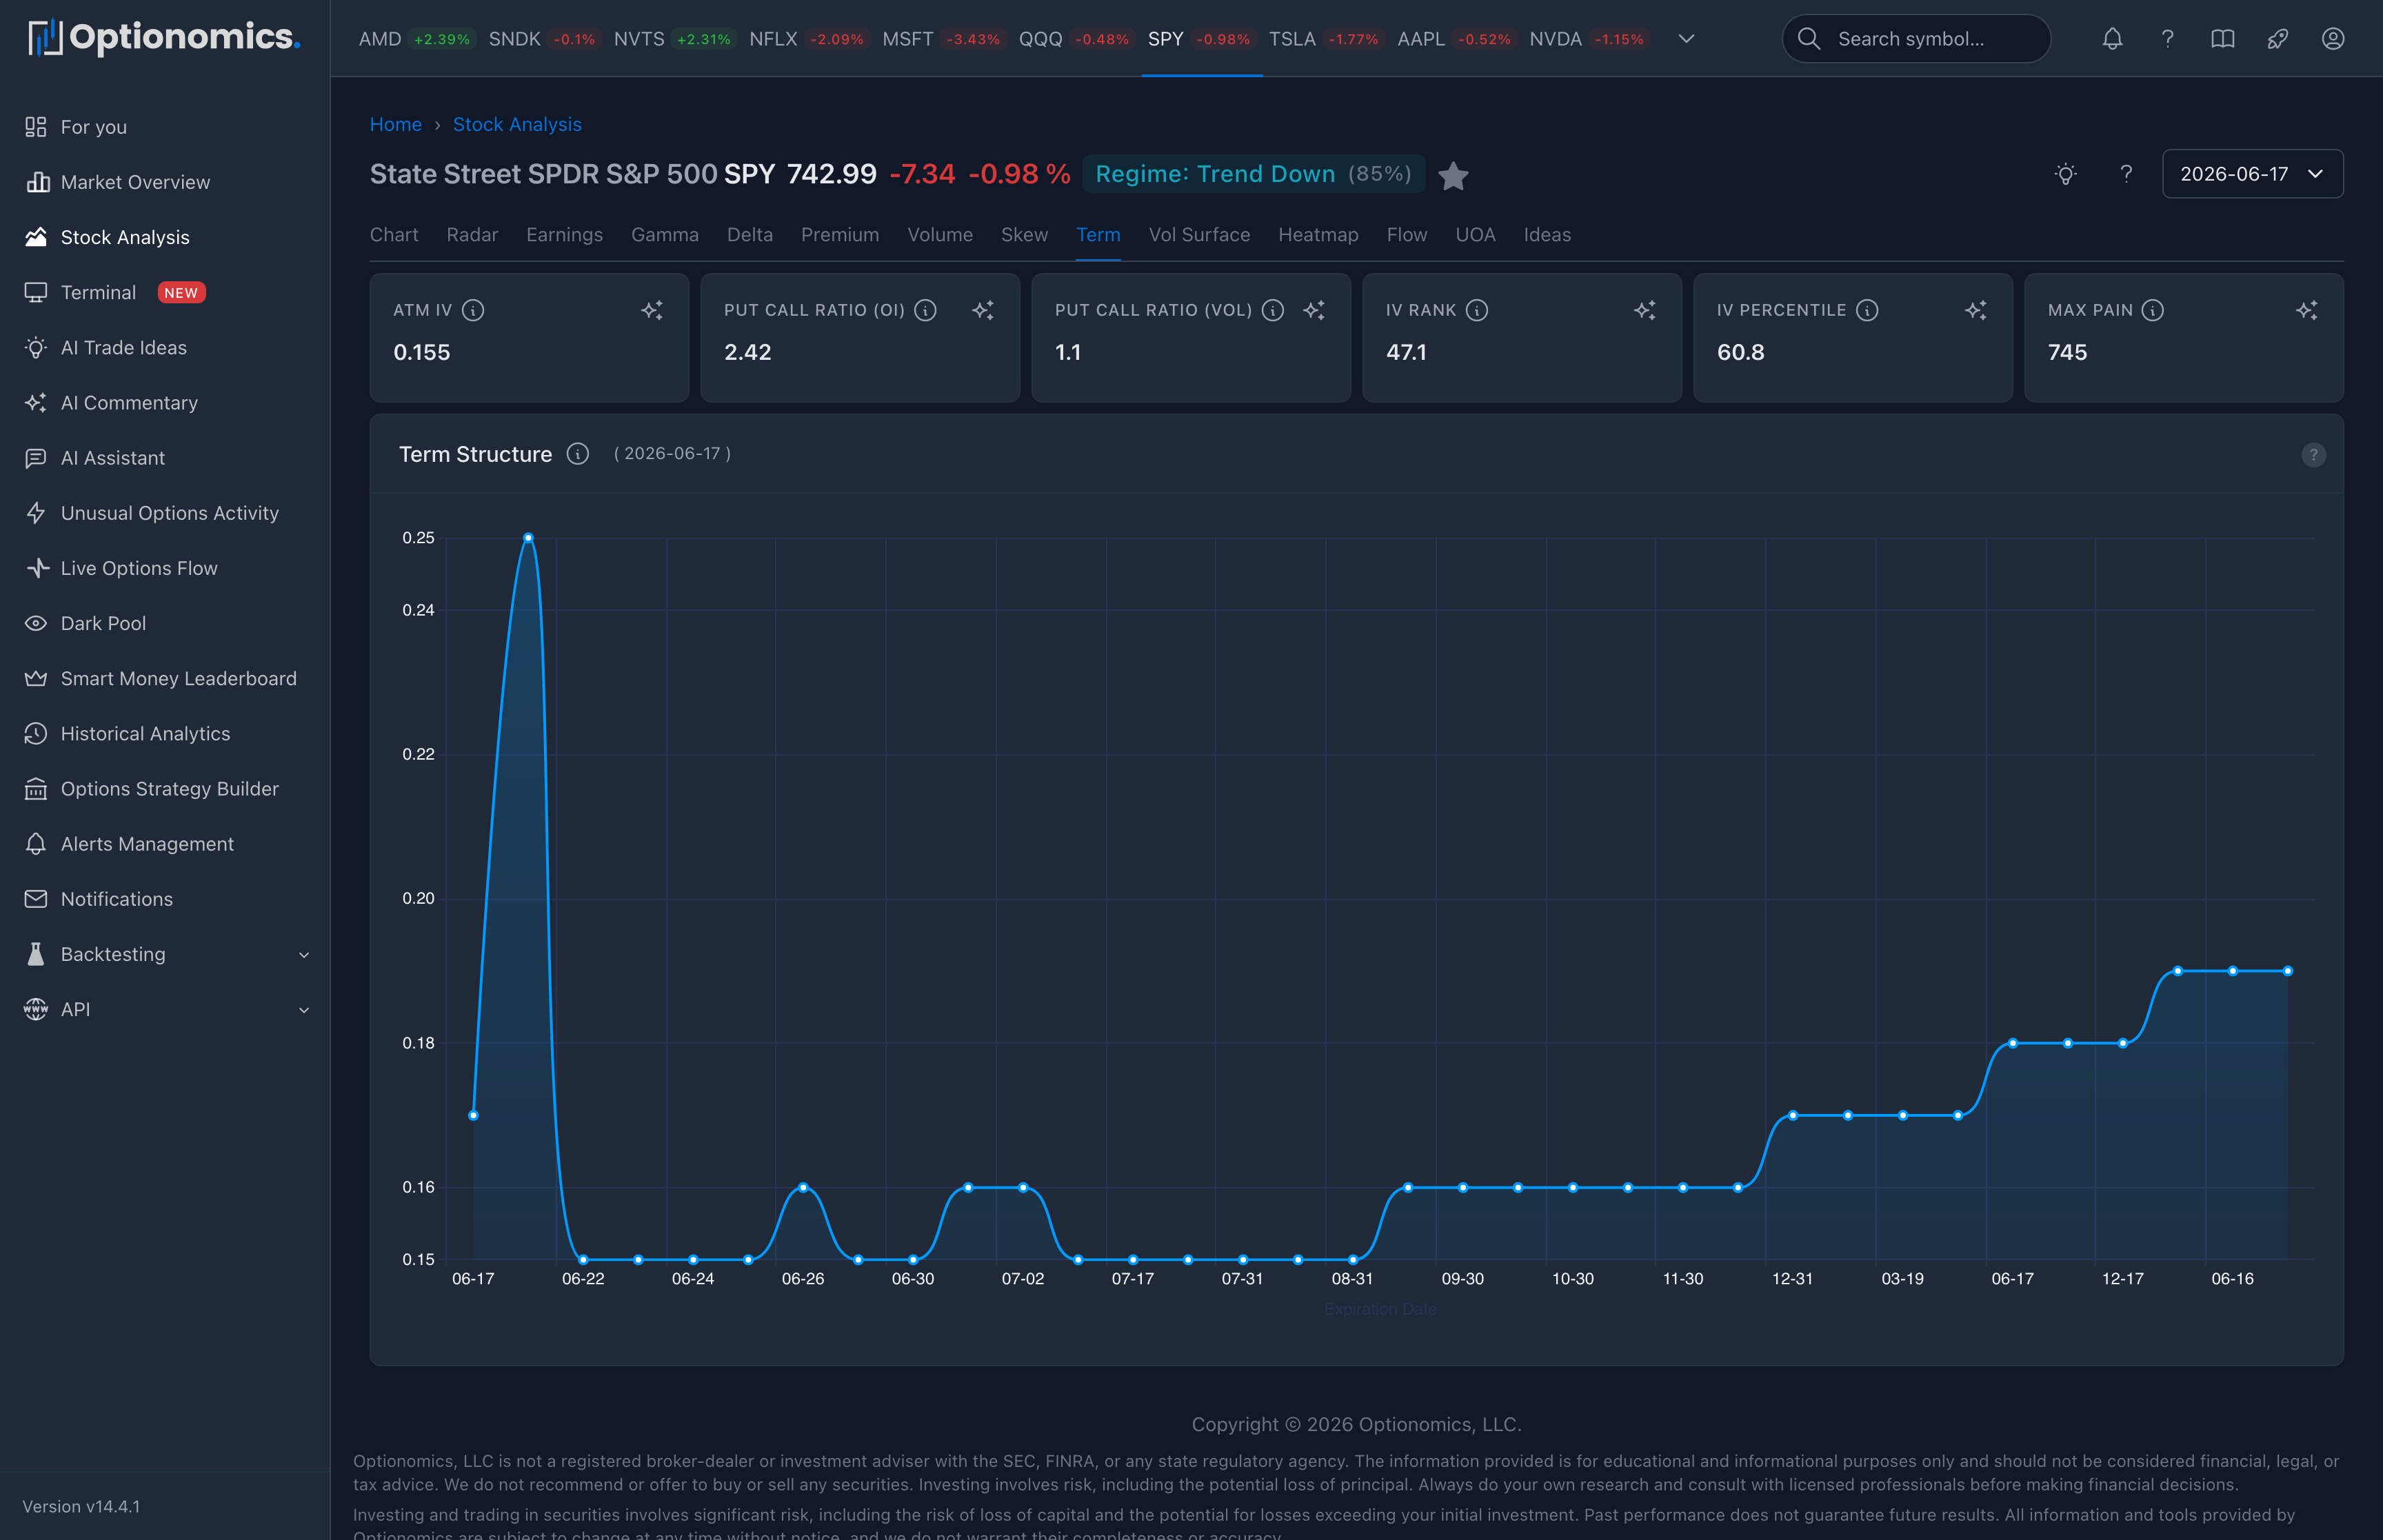
Task: Go to Earnings tab
Action: [564, 235]
